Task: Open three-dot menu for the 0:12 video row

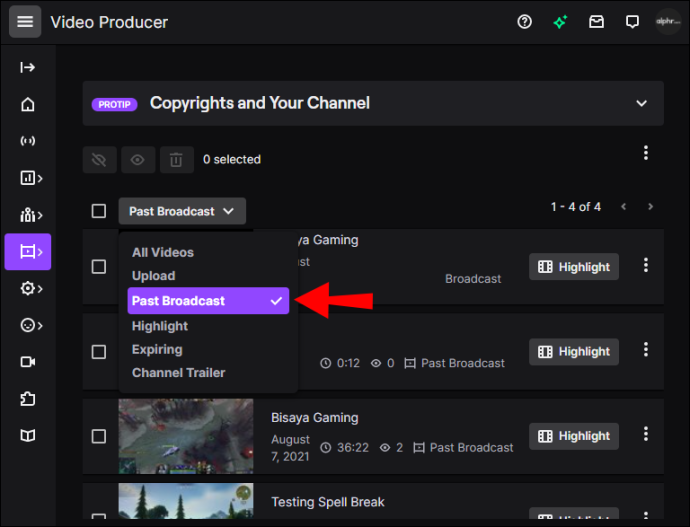Action: pos(646,350)
